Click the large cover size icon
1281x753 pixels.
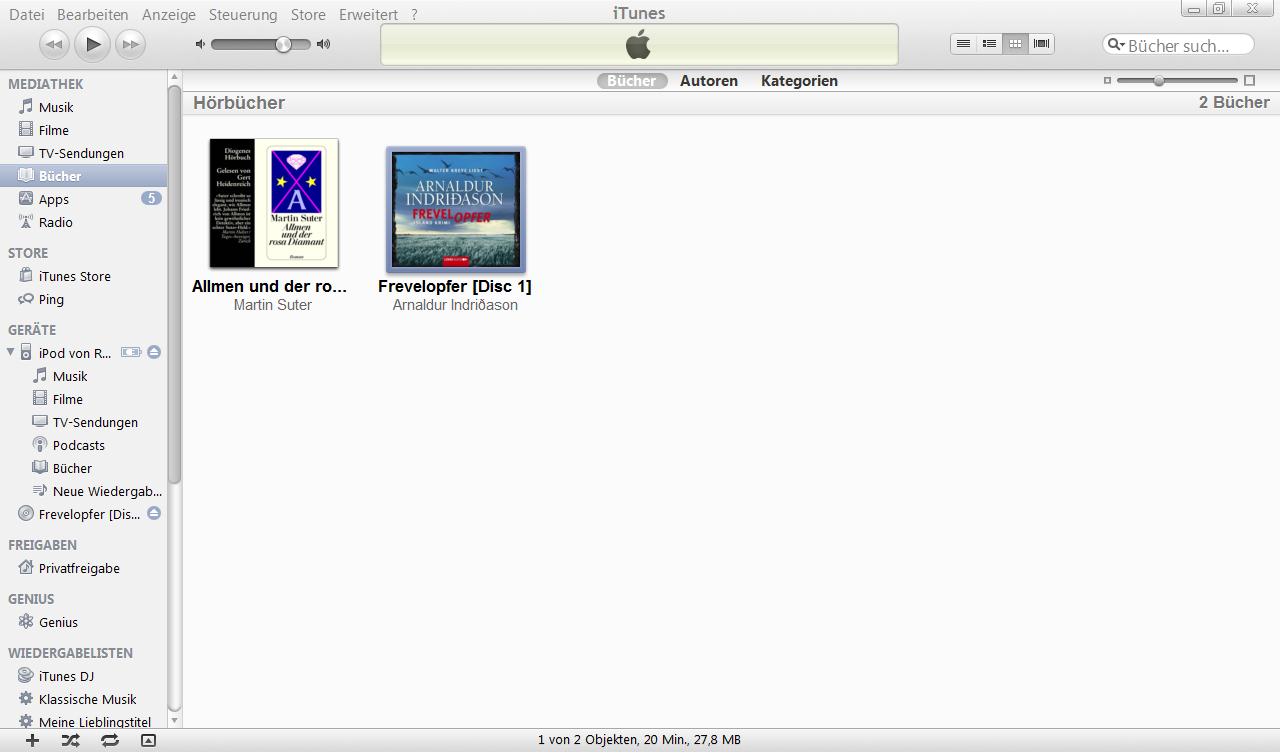point(1249,80)
